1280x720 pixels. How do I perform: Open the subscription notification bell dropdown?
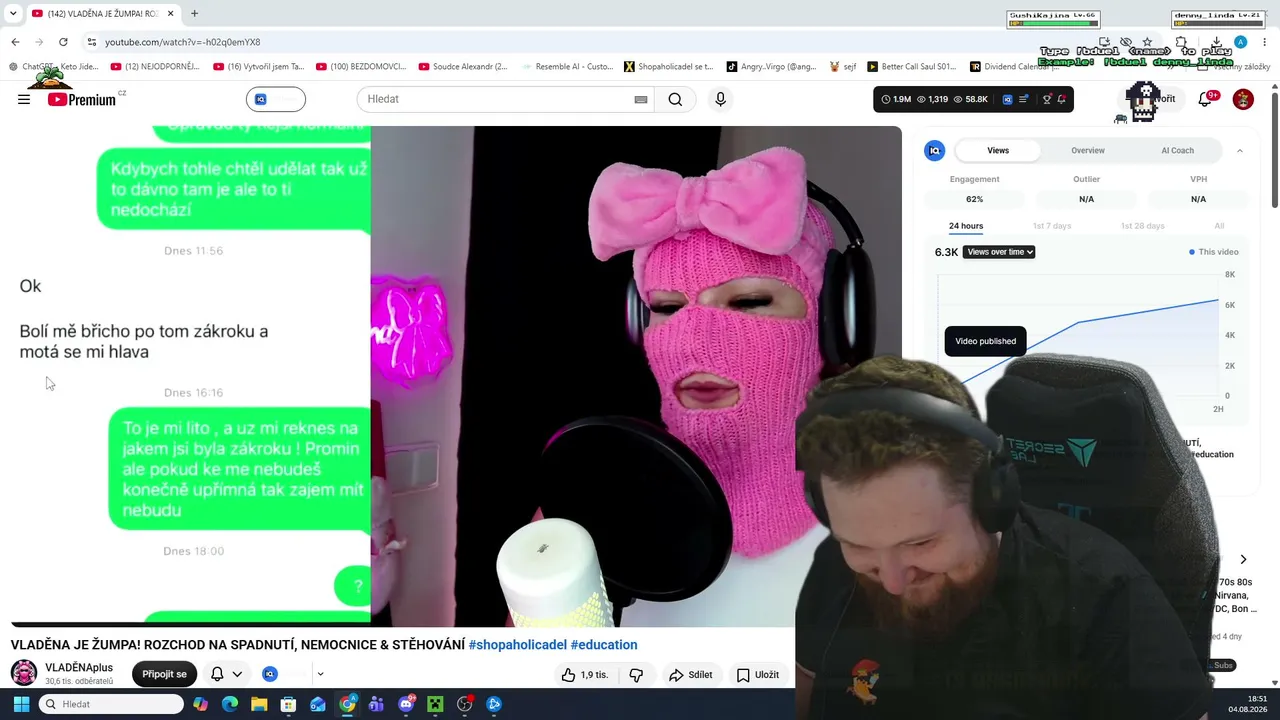click(x=226, y=674)
